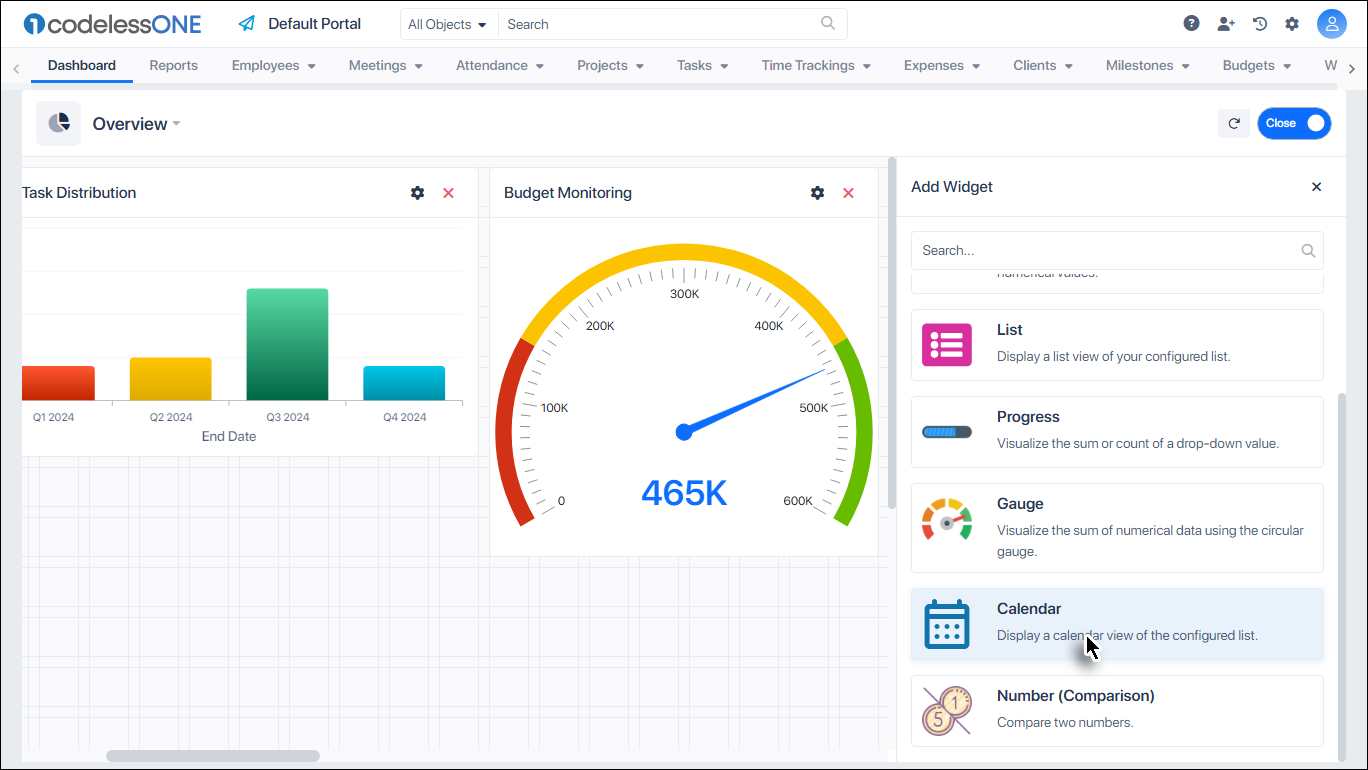Open settings for the Budget Monitoring widget

coord(817,192)
